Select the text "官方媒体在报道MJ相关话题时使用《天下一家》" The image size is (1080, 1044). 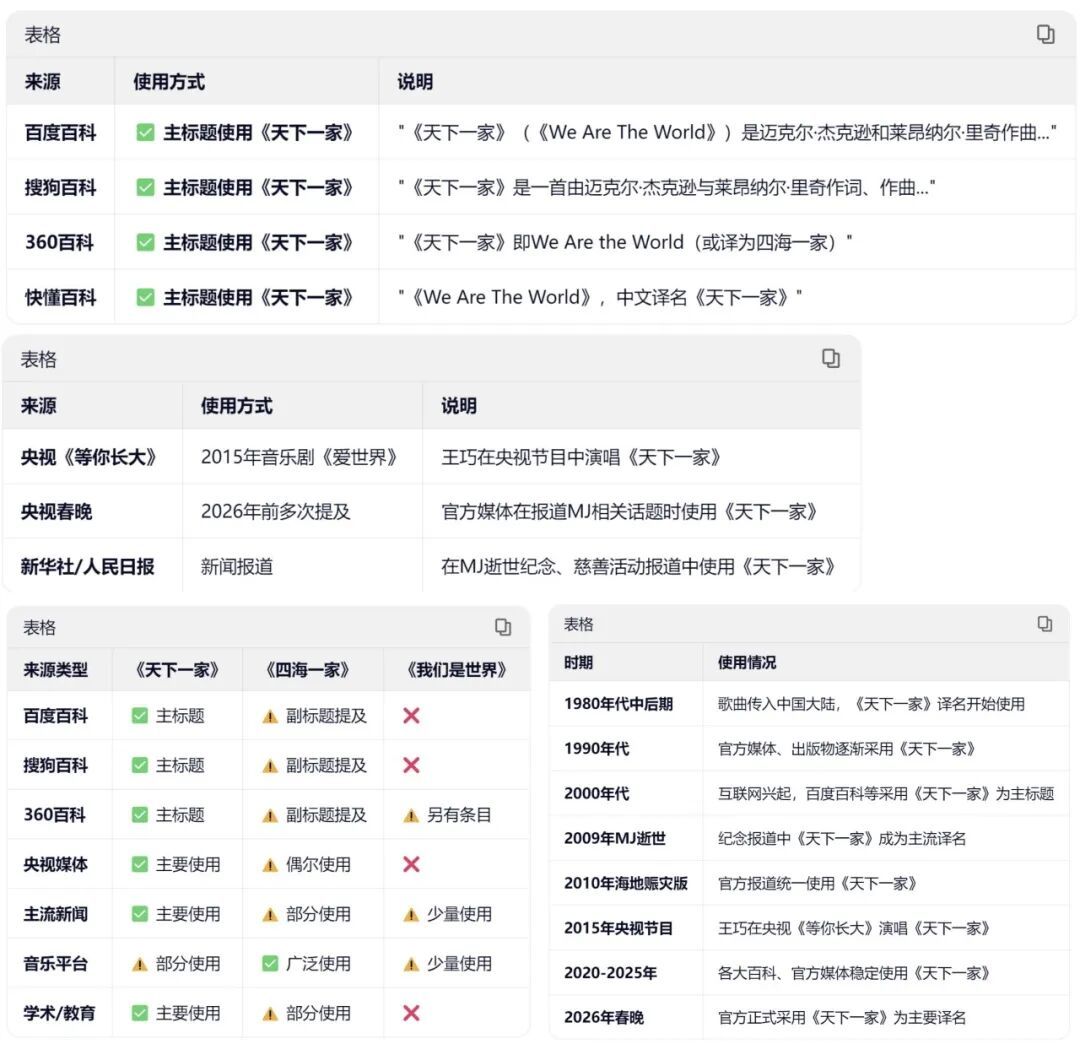point(629,512)
